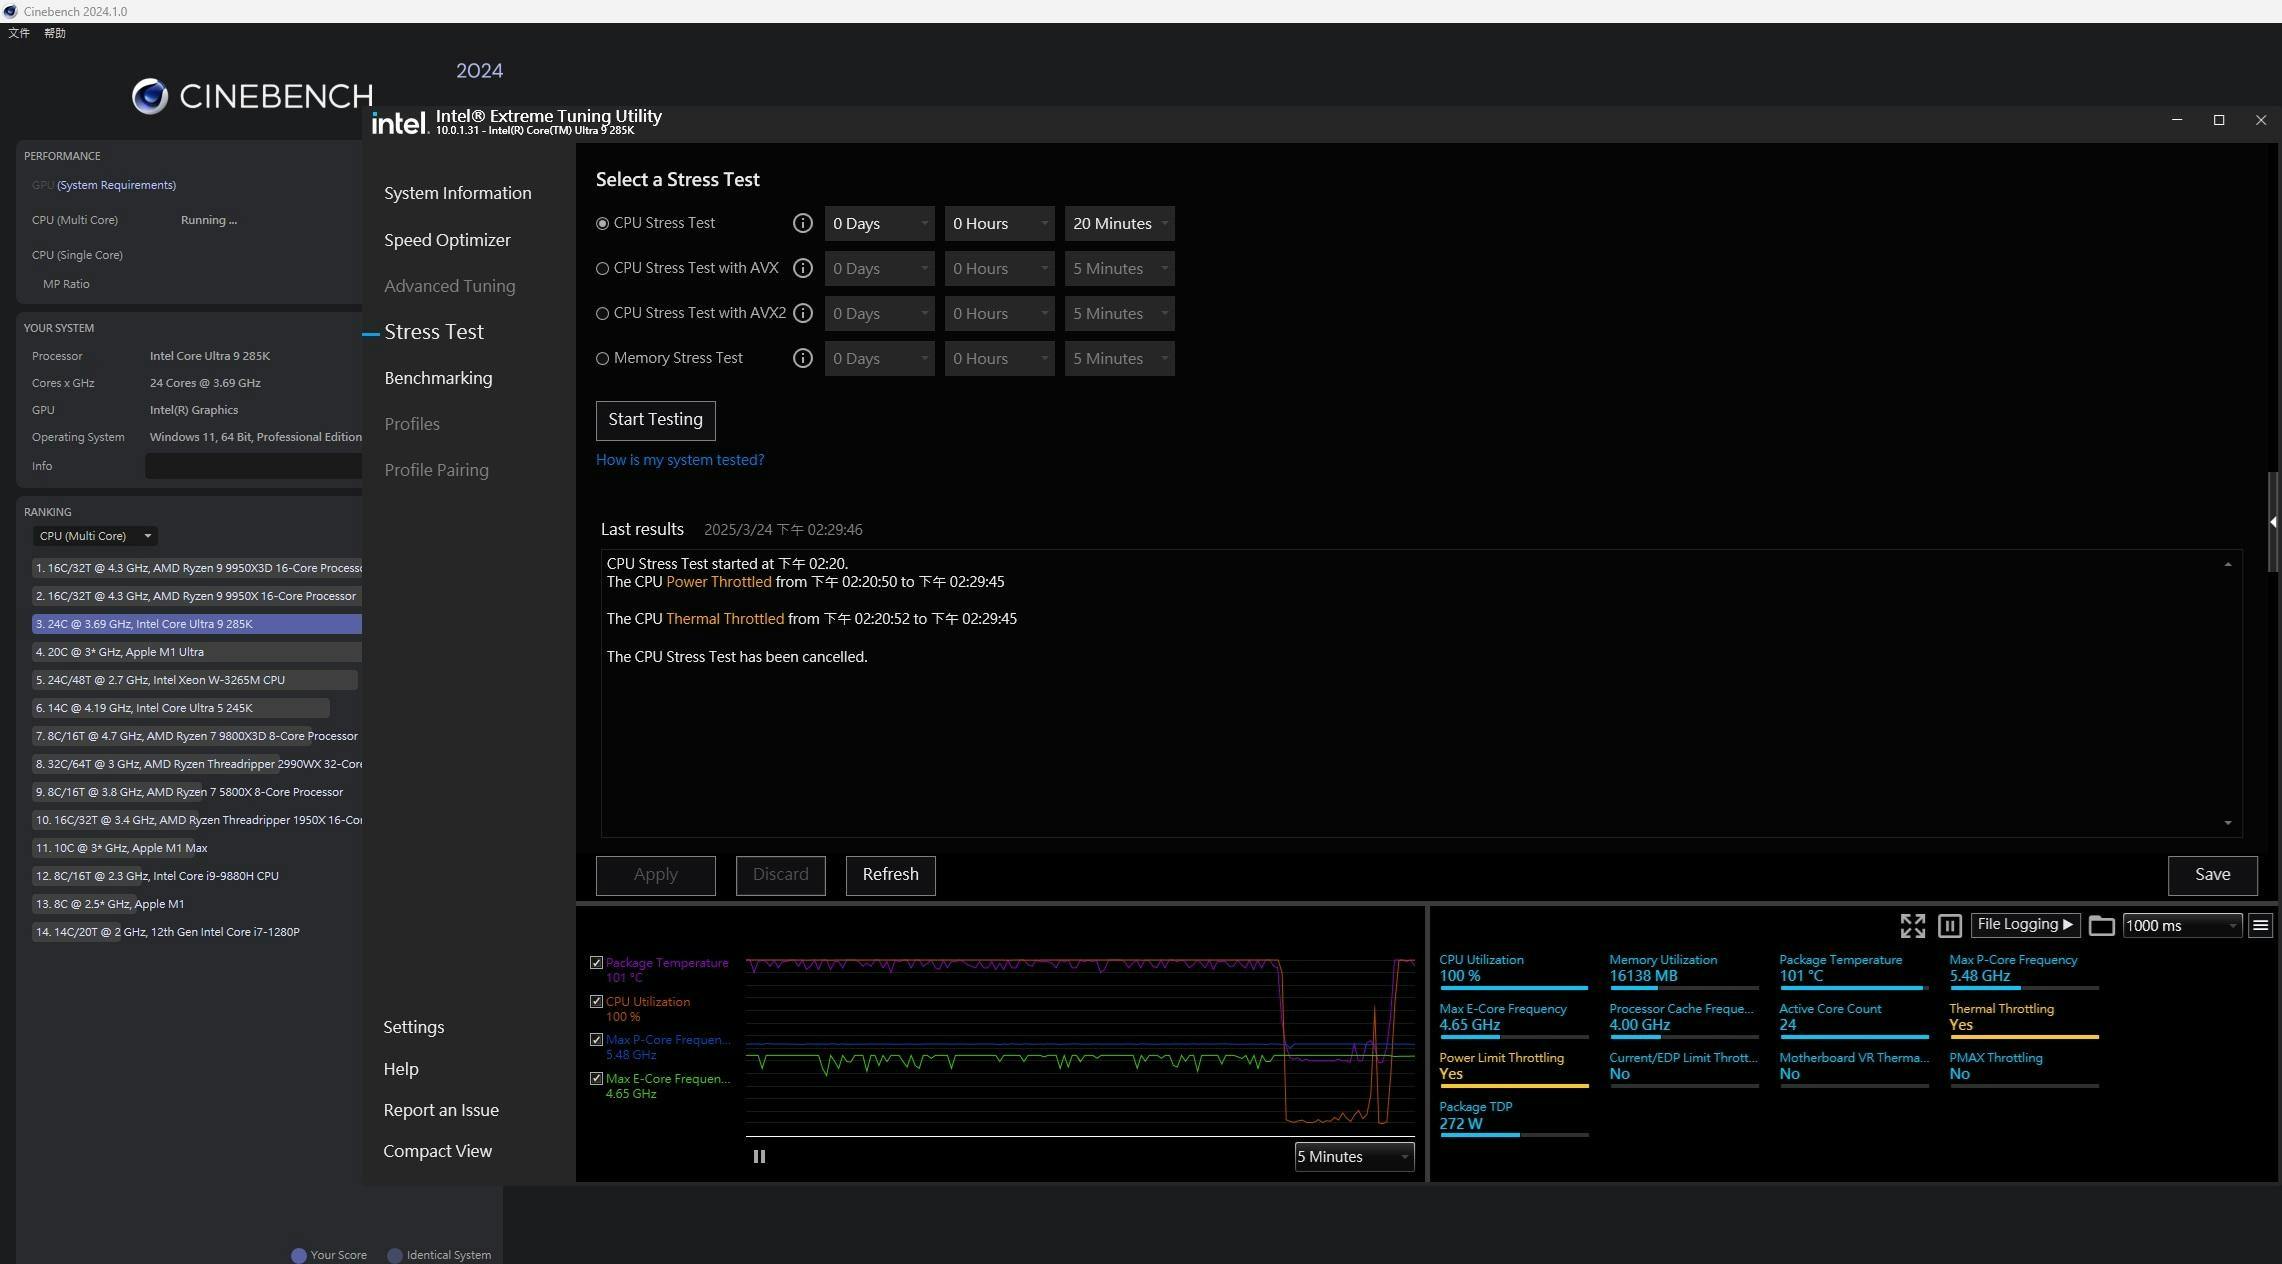Click the Start Testing button
The height and width of the screenshot is (1264, 2282).
click(x=655, y=420)
